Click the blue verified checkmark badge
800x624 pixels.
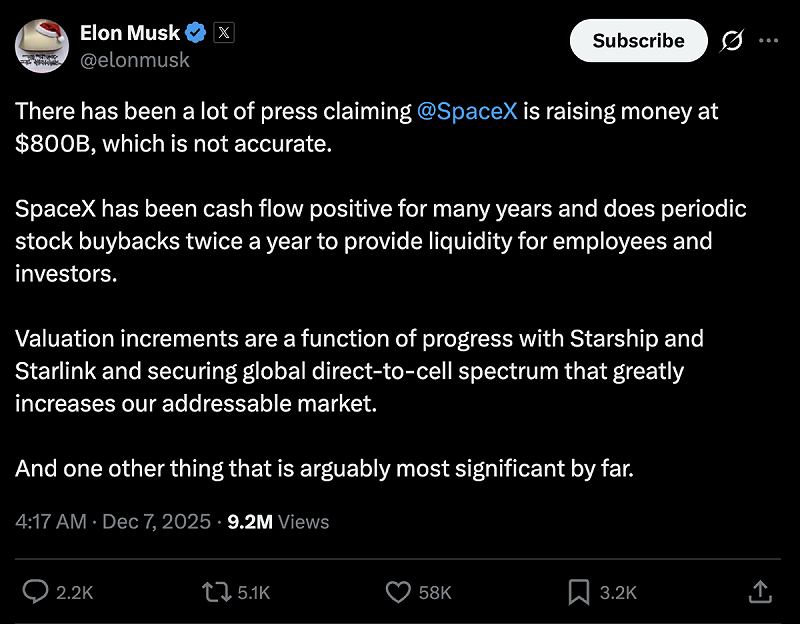[197, 32]
